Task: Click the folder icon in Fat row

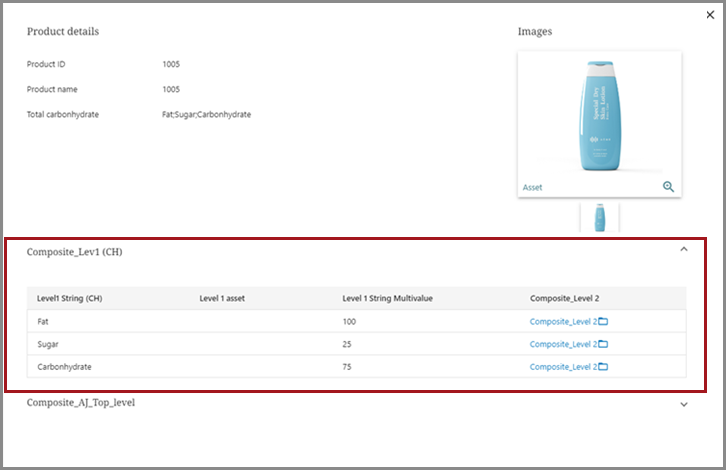Action: coord(603,321)
